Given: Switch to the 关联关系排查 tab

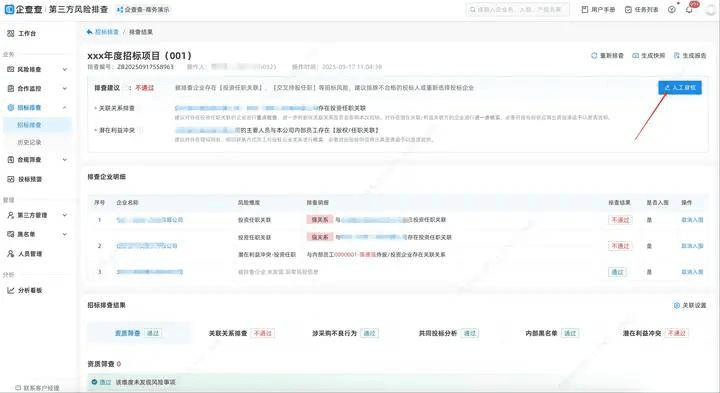Looking at the screenshot, I should [242, 333].
